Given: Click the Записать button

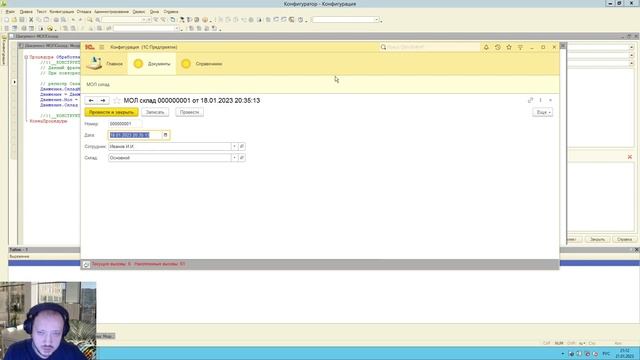Looking at the screenshot, I should pos(155,112).
